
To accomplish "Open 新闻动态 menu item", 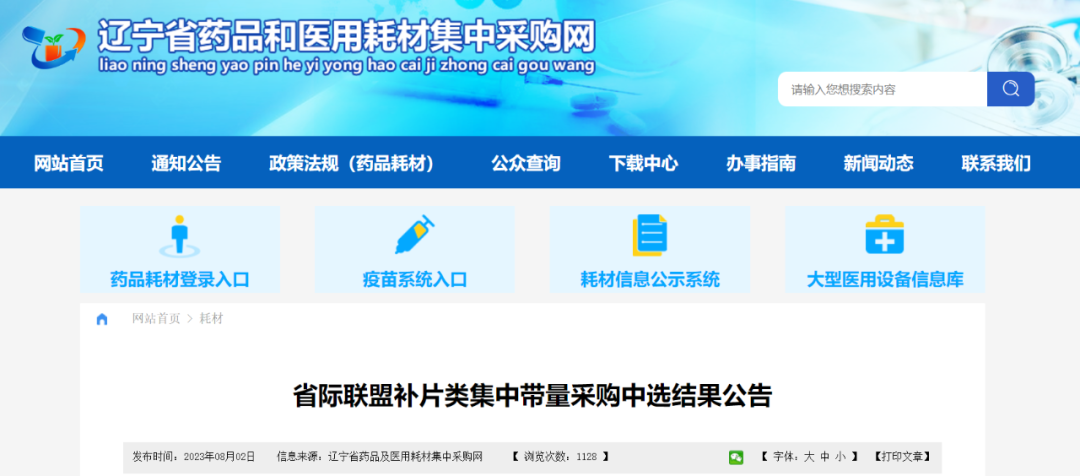I will click(x=878, y=163).
